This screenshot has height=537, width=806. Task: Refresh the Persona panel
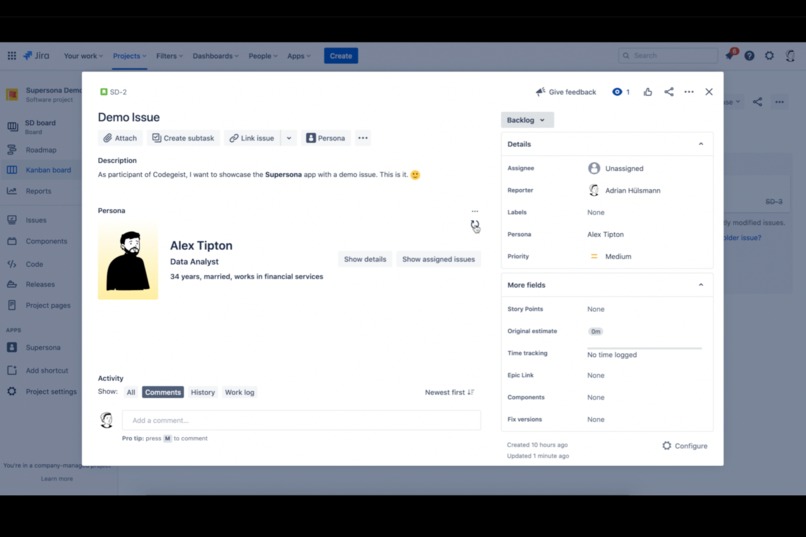[x=474, y=225]
